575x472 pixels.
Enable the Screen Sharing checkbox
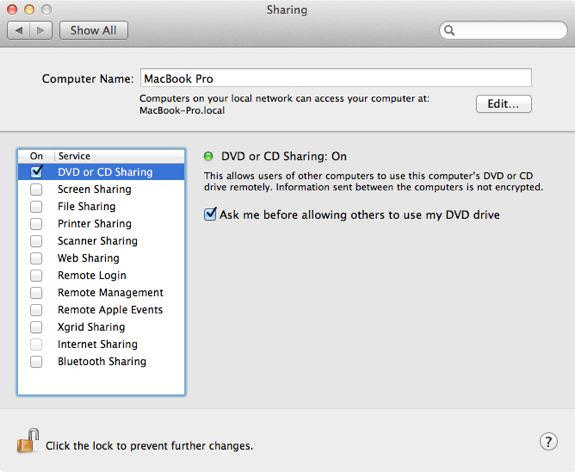tap(36, 189)
